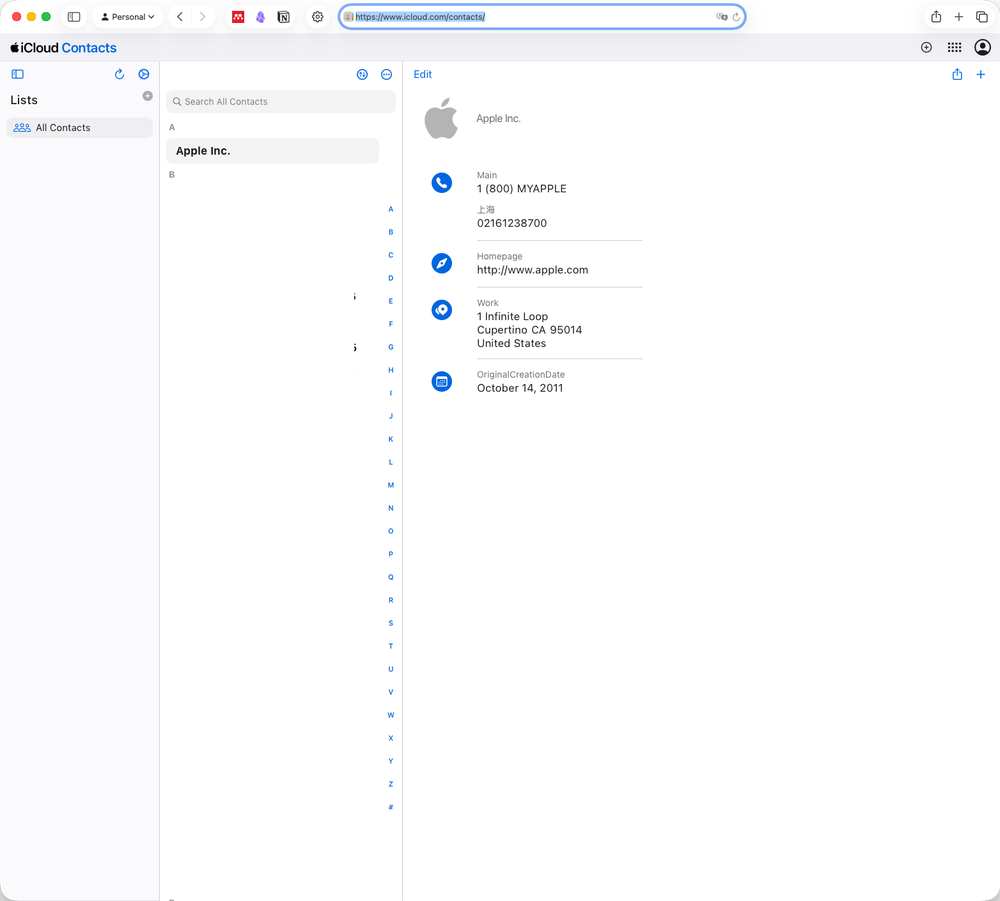This screenshot has height=901, width=1000.
Task: Jump to letter A in the index
Action: point(391,209)
